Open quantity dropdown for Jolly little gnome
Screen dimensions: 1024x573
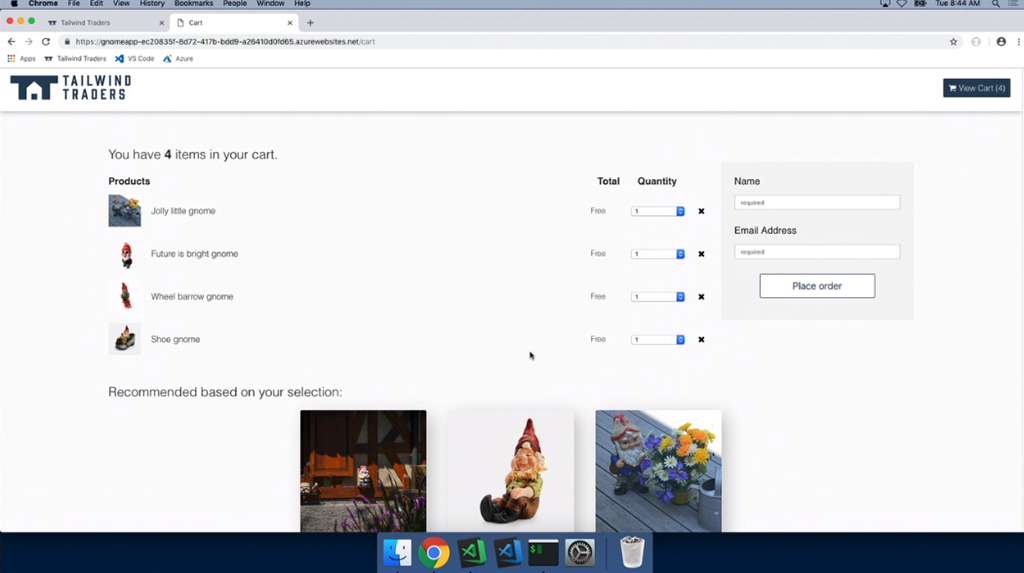[x=658, y=211]
